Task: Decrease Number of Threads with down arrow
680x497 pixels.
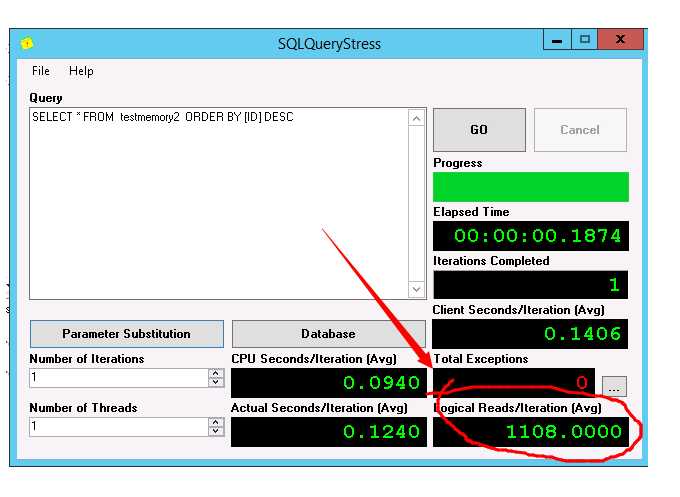Action: click(216, 431)
